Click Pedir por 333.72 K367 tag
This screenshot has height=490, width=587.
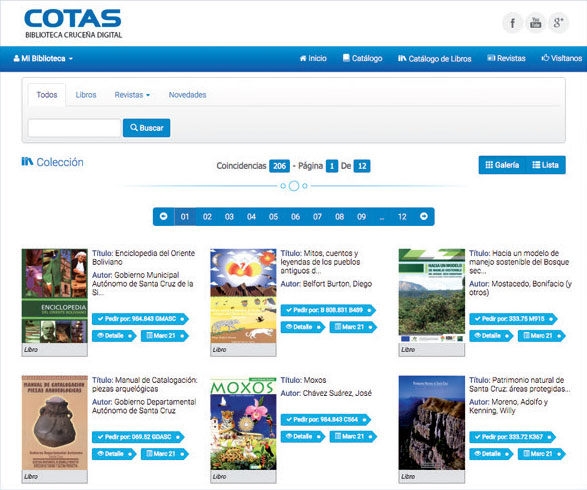tap(513, 437)
